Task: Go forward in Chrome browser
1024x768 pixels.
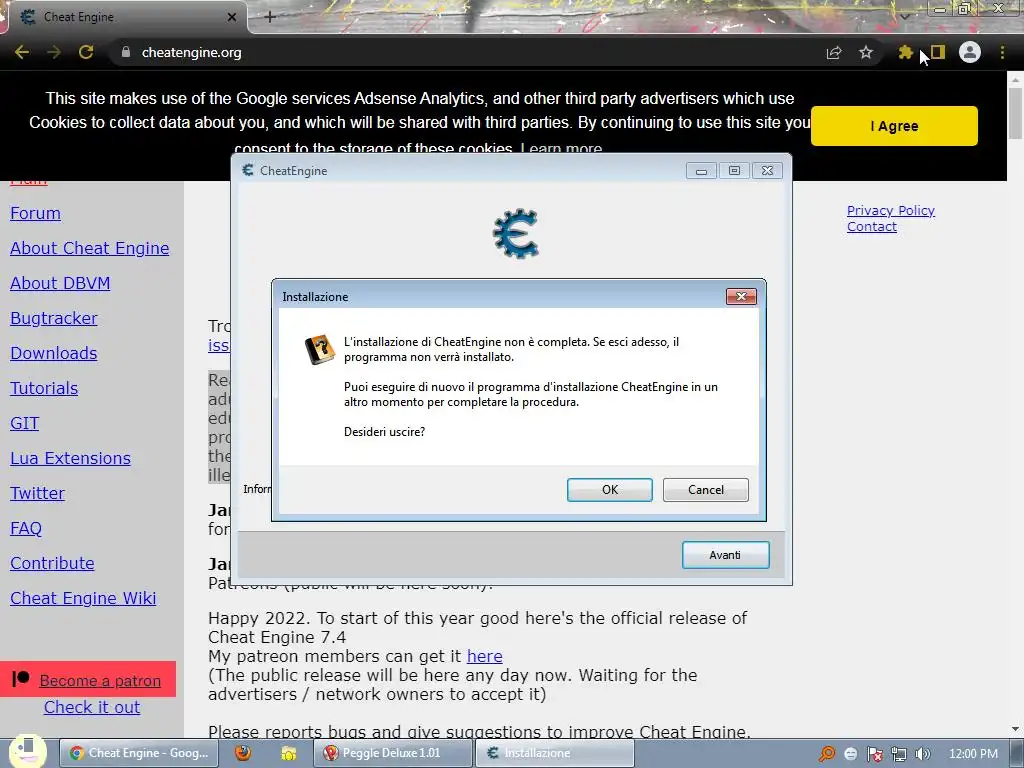Action: click(x=54, y=52)
